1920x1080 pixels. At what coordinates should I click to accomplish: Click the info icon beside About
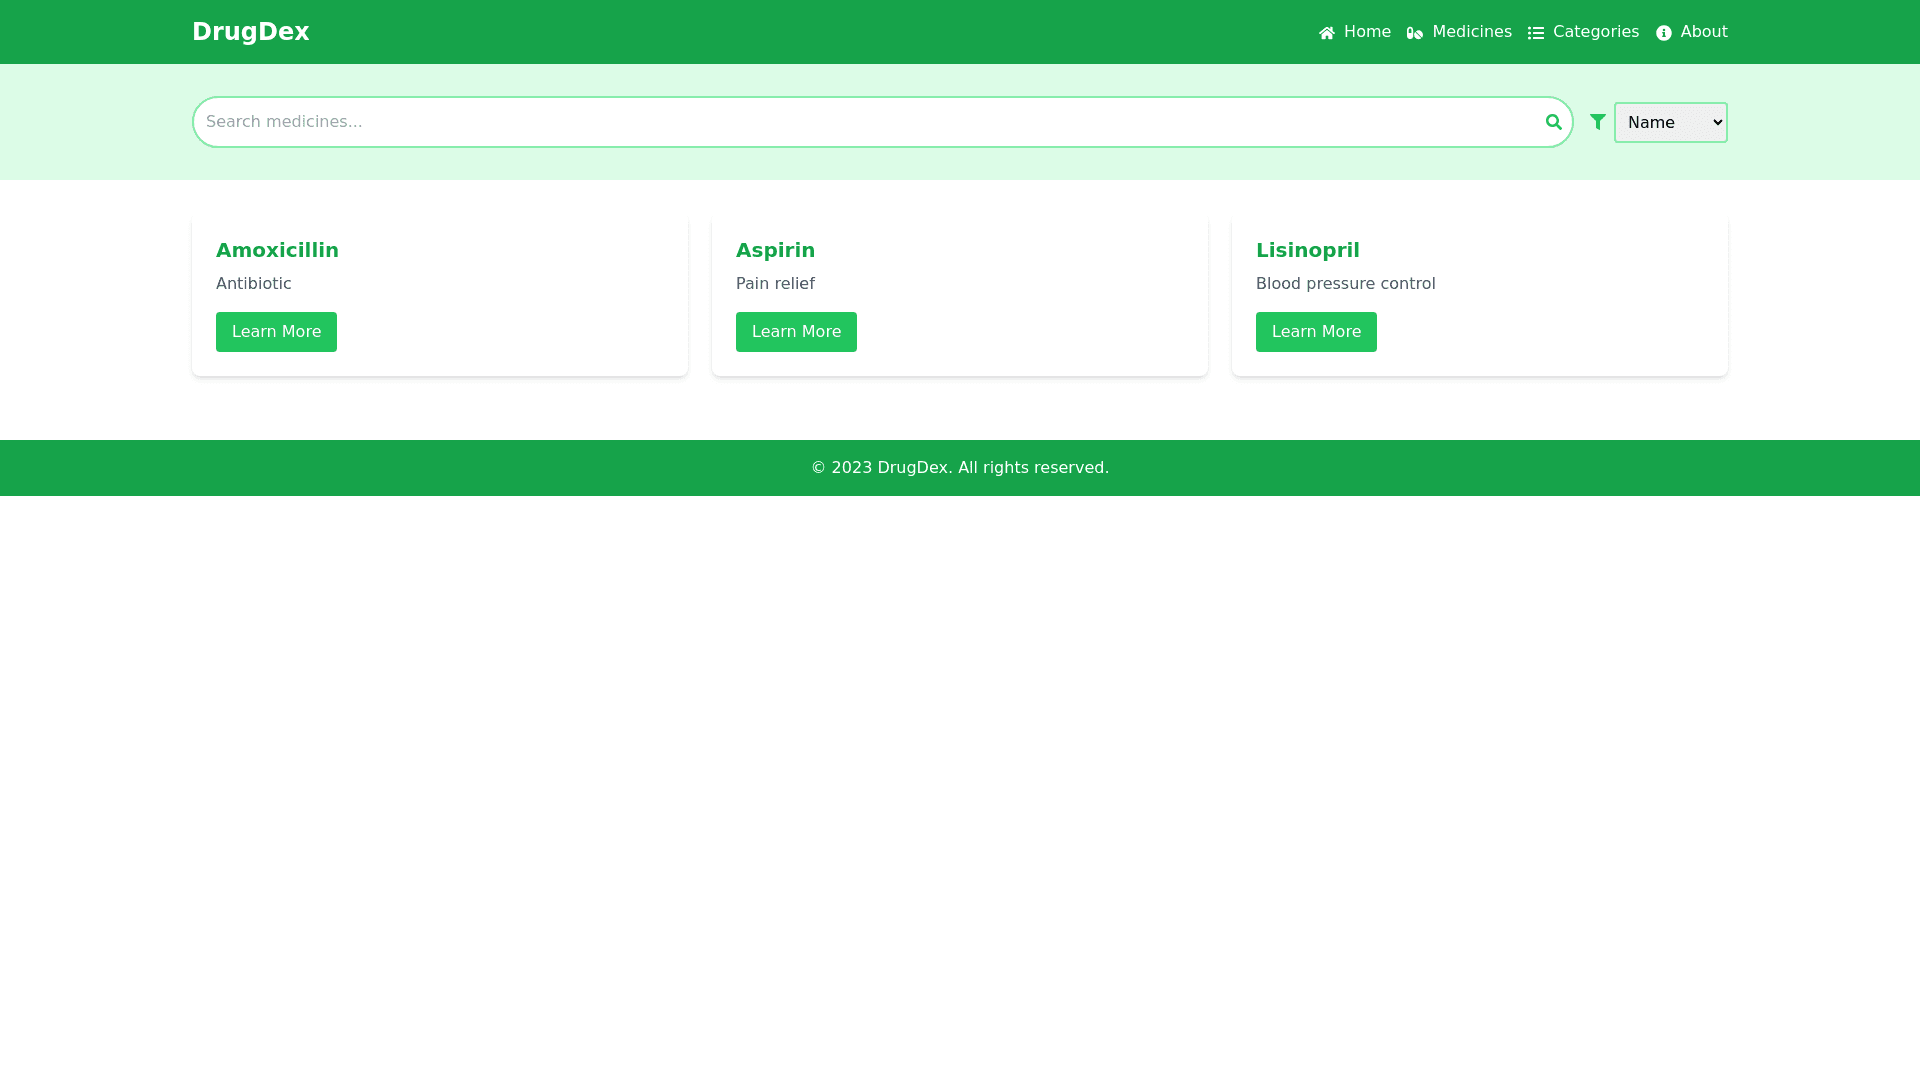[x=1662, y=32]
